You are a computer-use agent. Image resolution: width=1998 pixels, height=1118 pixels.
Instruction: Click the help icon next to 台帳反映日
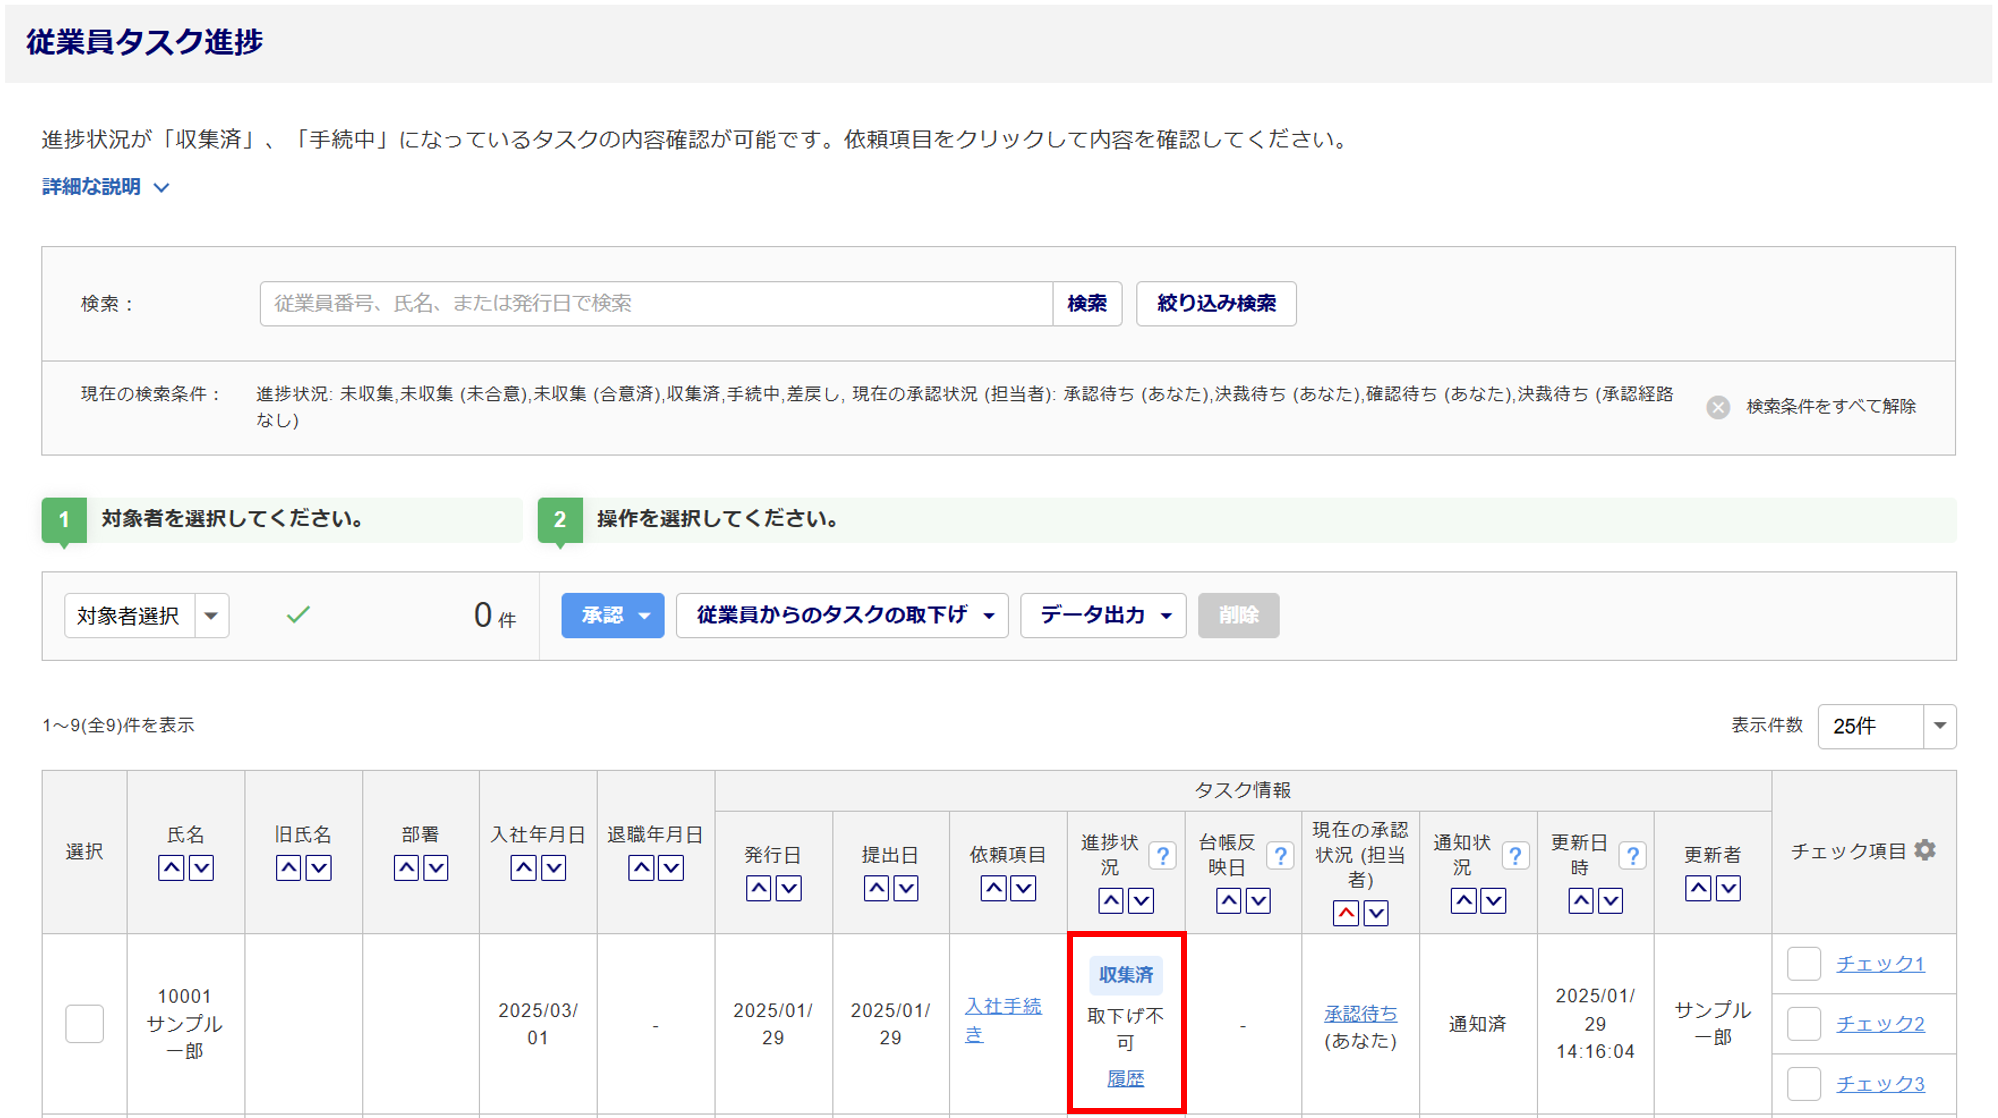(x=1279, y=856)
